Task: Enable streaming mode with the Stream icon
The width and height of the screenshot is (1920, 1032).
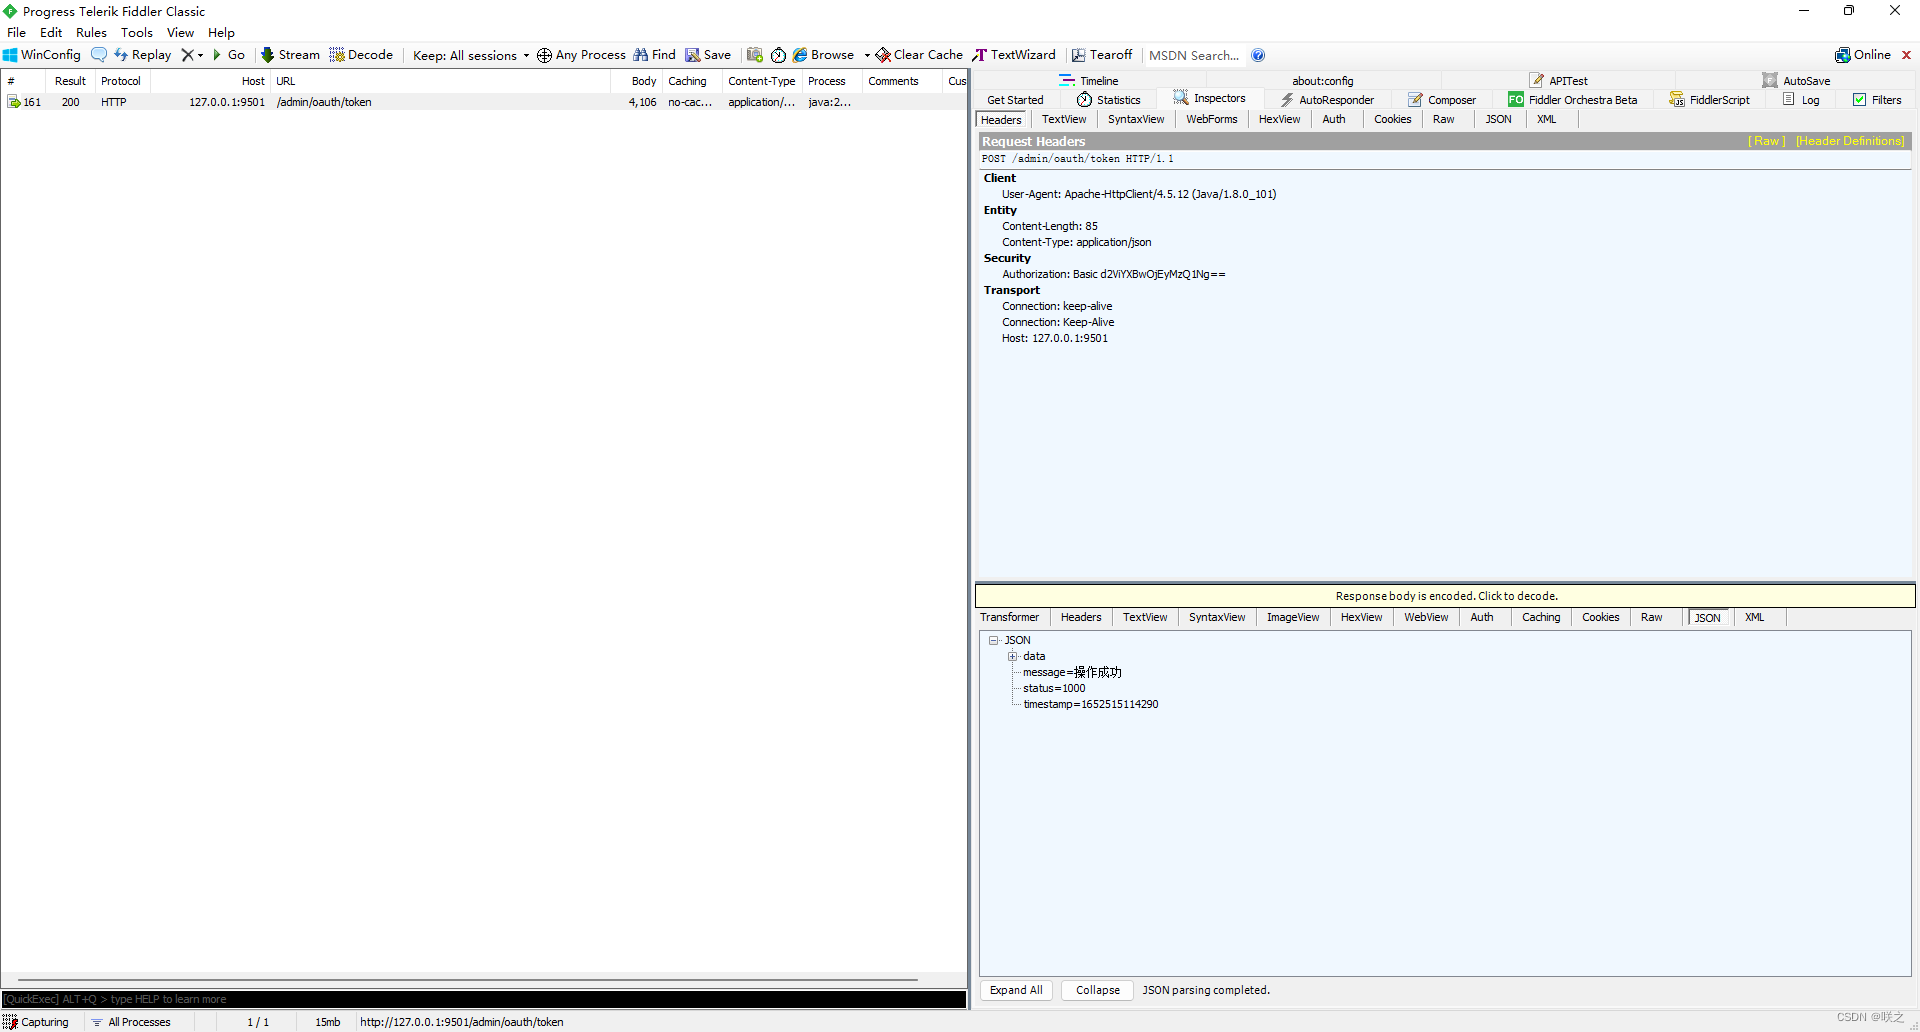Action: click(x=290, y=55)
